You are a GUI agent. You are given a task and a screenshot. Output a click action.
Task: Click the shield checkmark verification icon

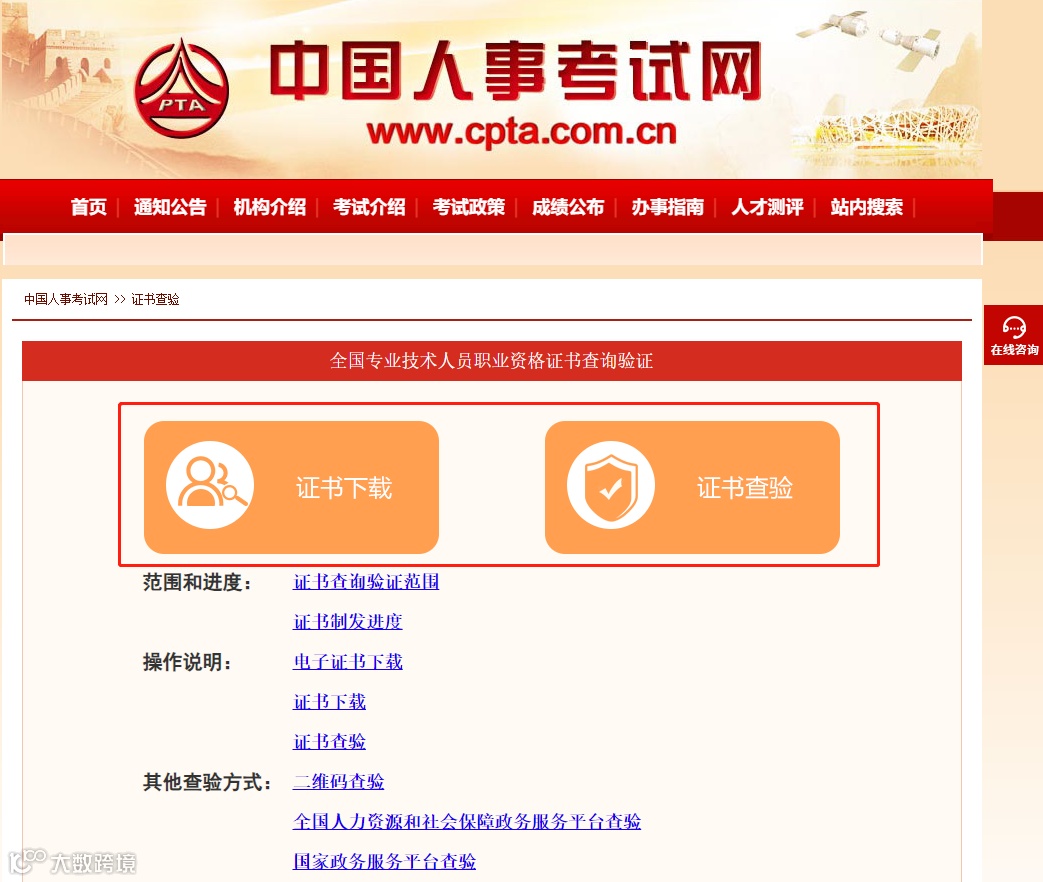click(x=611, y=485)
